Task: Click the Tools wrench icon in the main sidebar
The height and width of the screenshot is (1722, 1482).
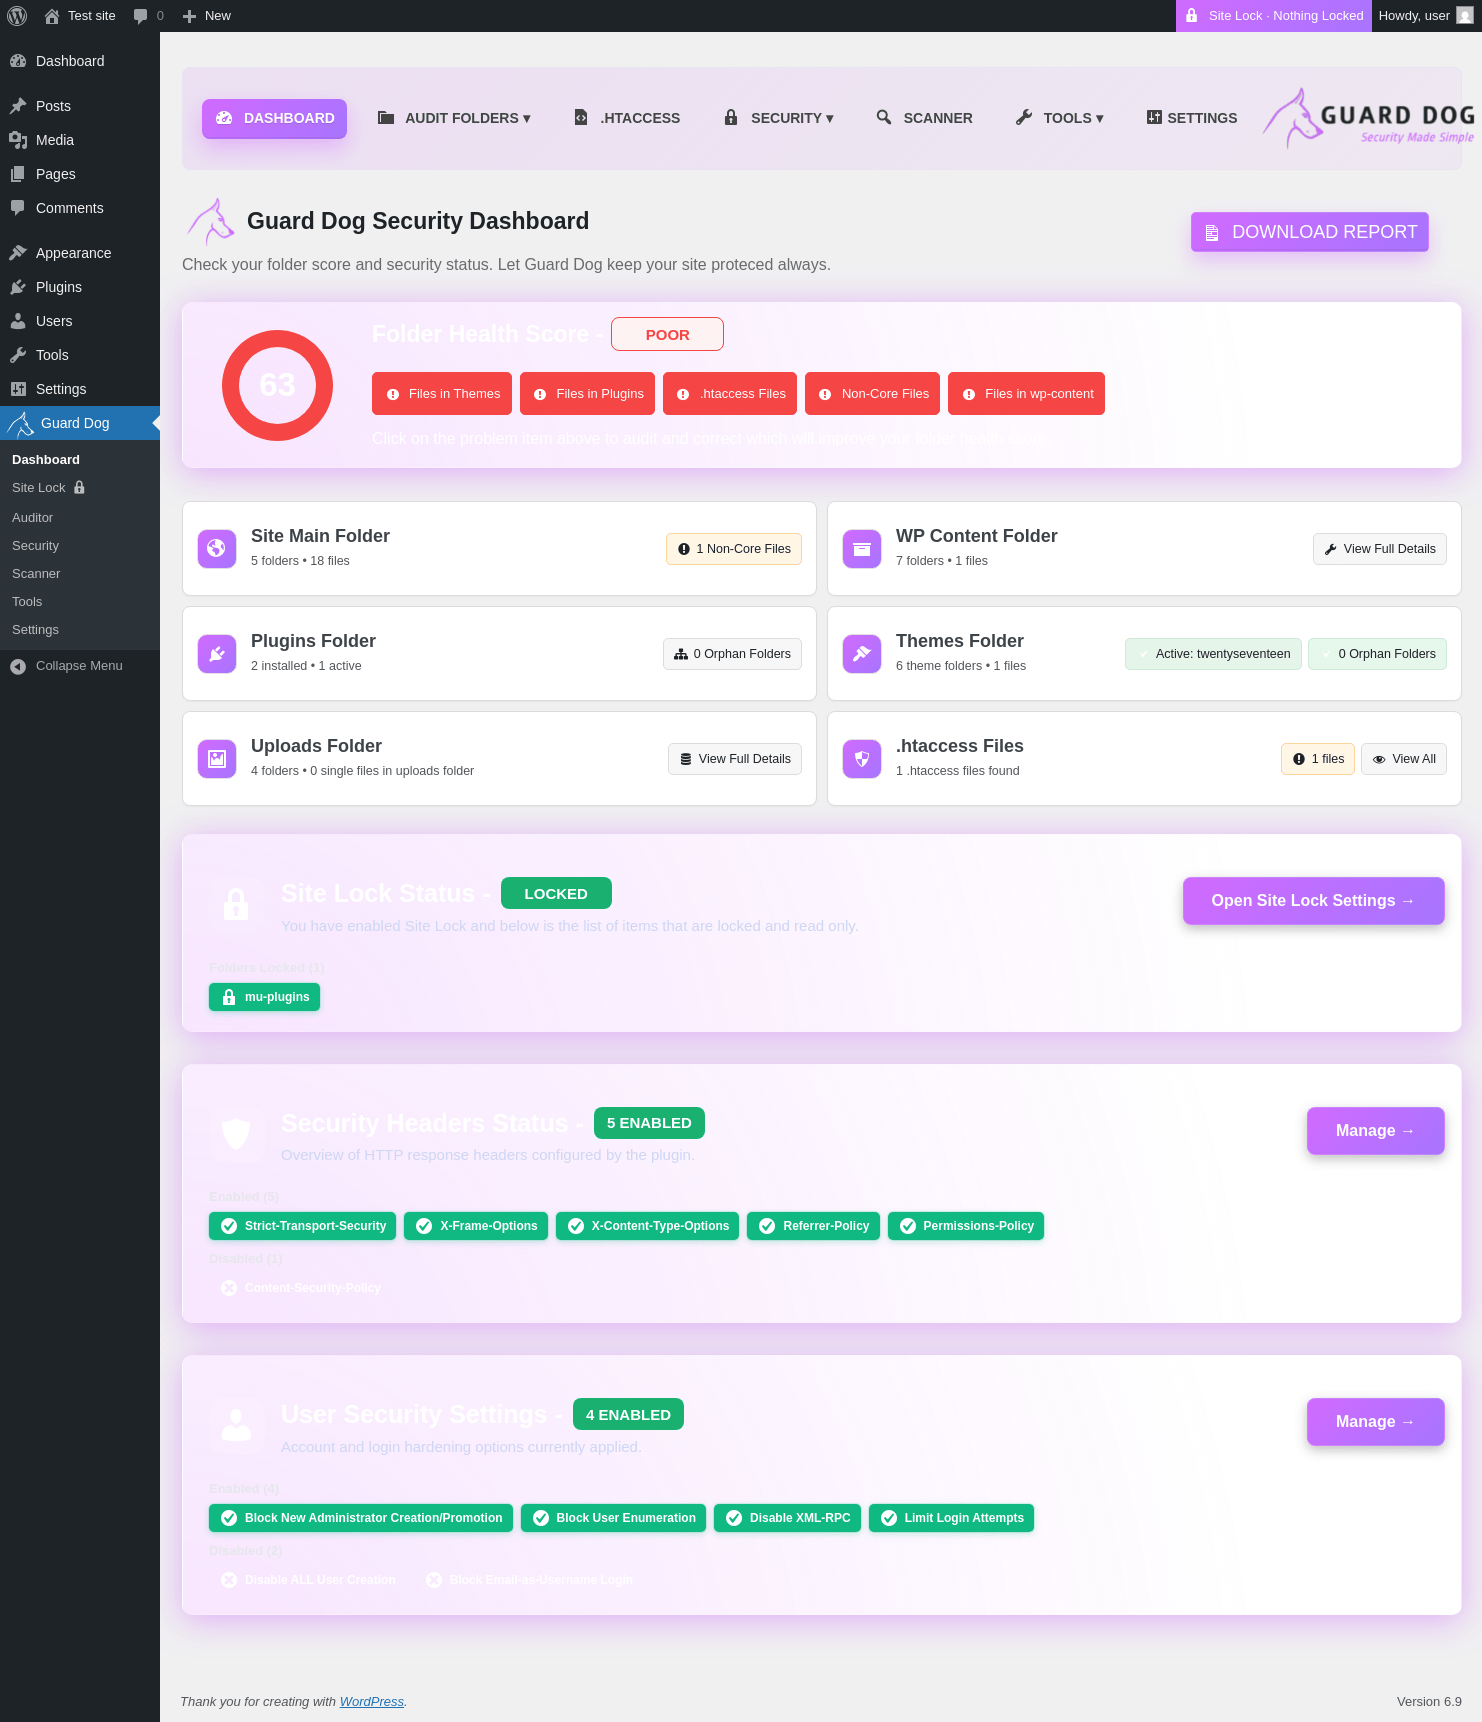Action: click(x=18, y=355)
